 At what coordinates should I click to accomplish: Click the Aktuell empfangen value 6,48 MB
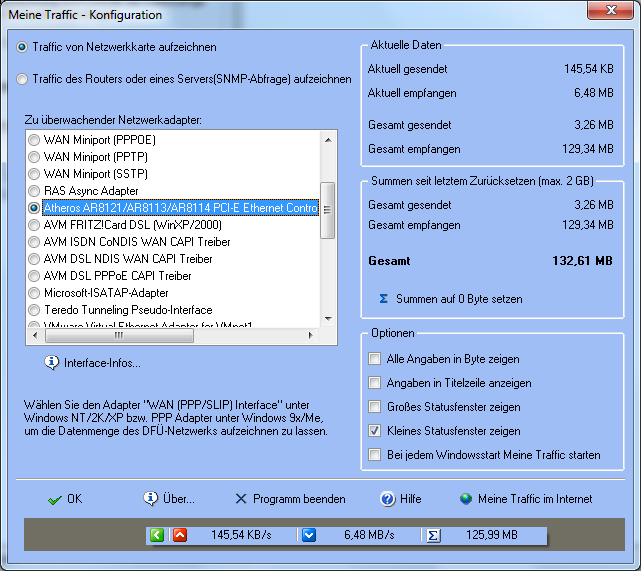pos(594,93)
